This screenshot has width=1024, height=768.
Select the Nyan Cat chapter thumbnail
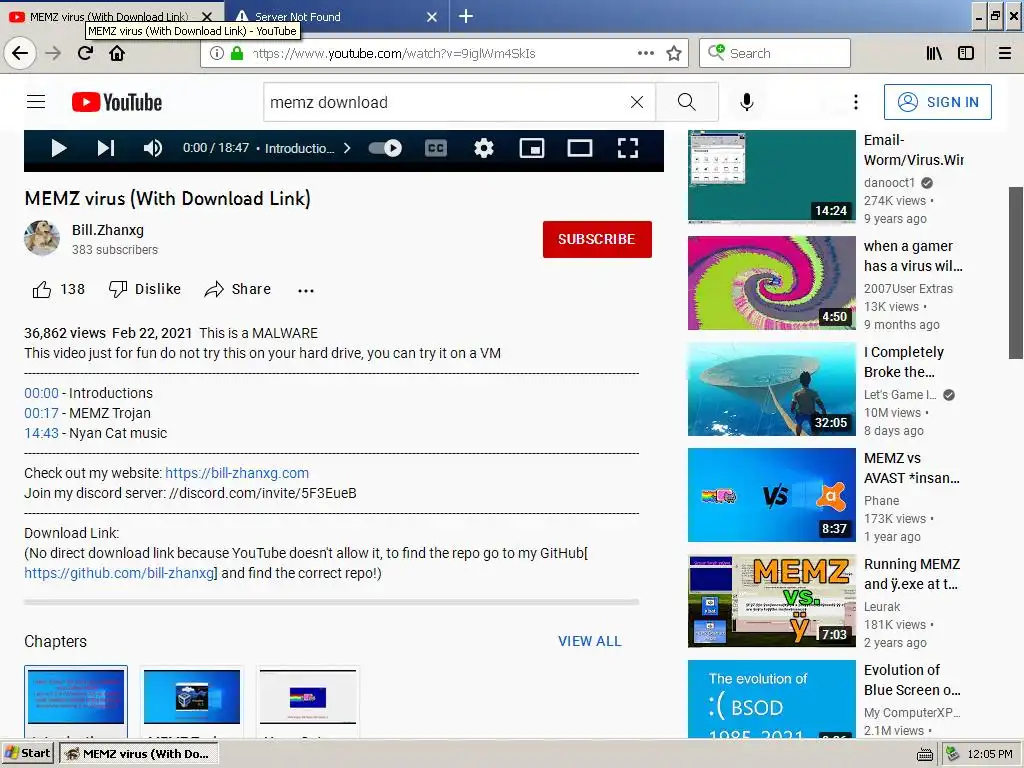[x=308, y=697]
